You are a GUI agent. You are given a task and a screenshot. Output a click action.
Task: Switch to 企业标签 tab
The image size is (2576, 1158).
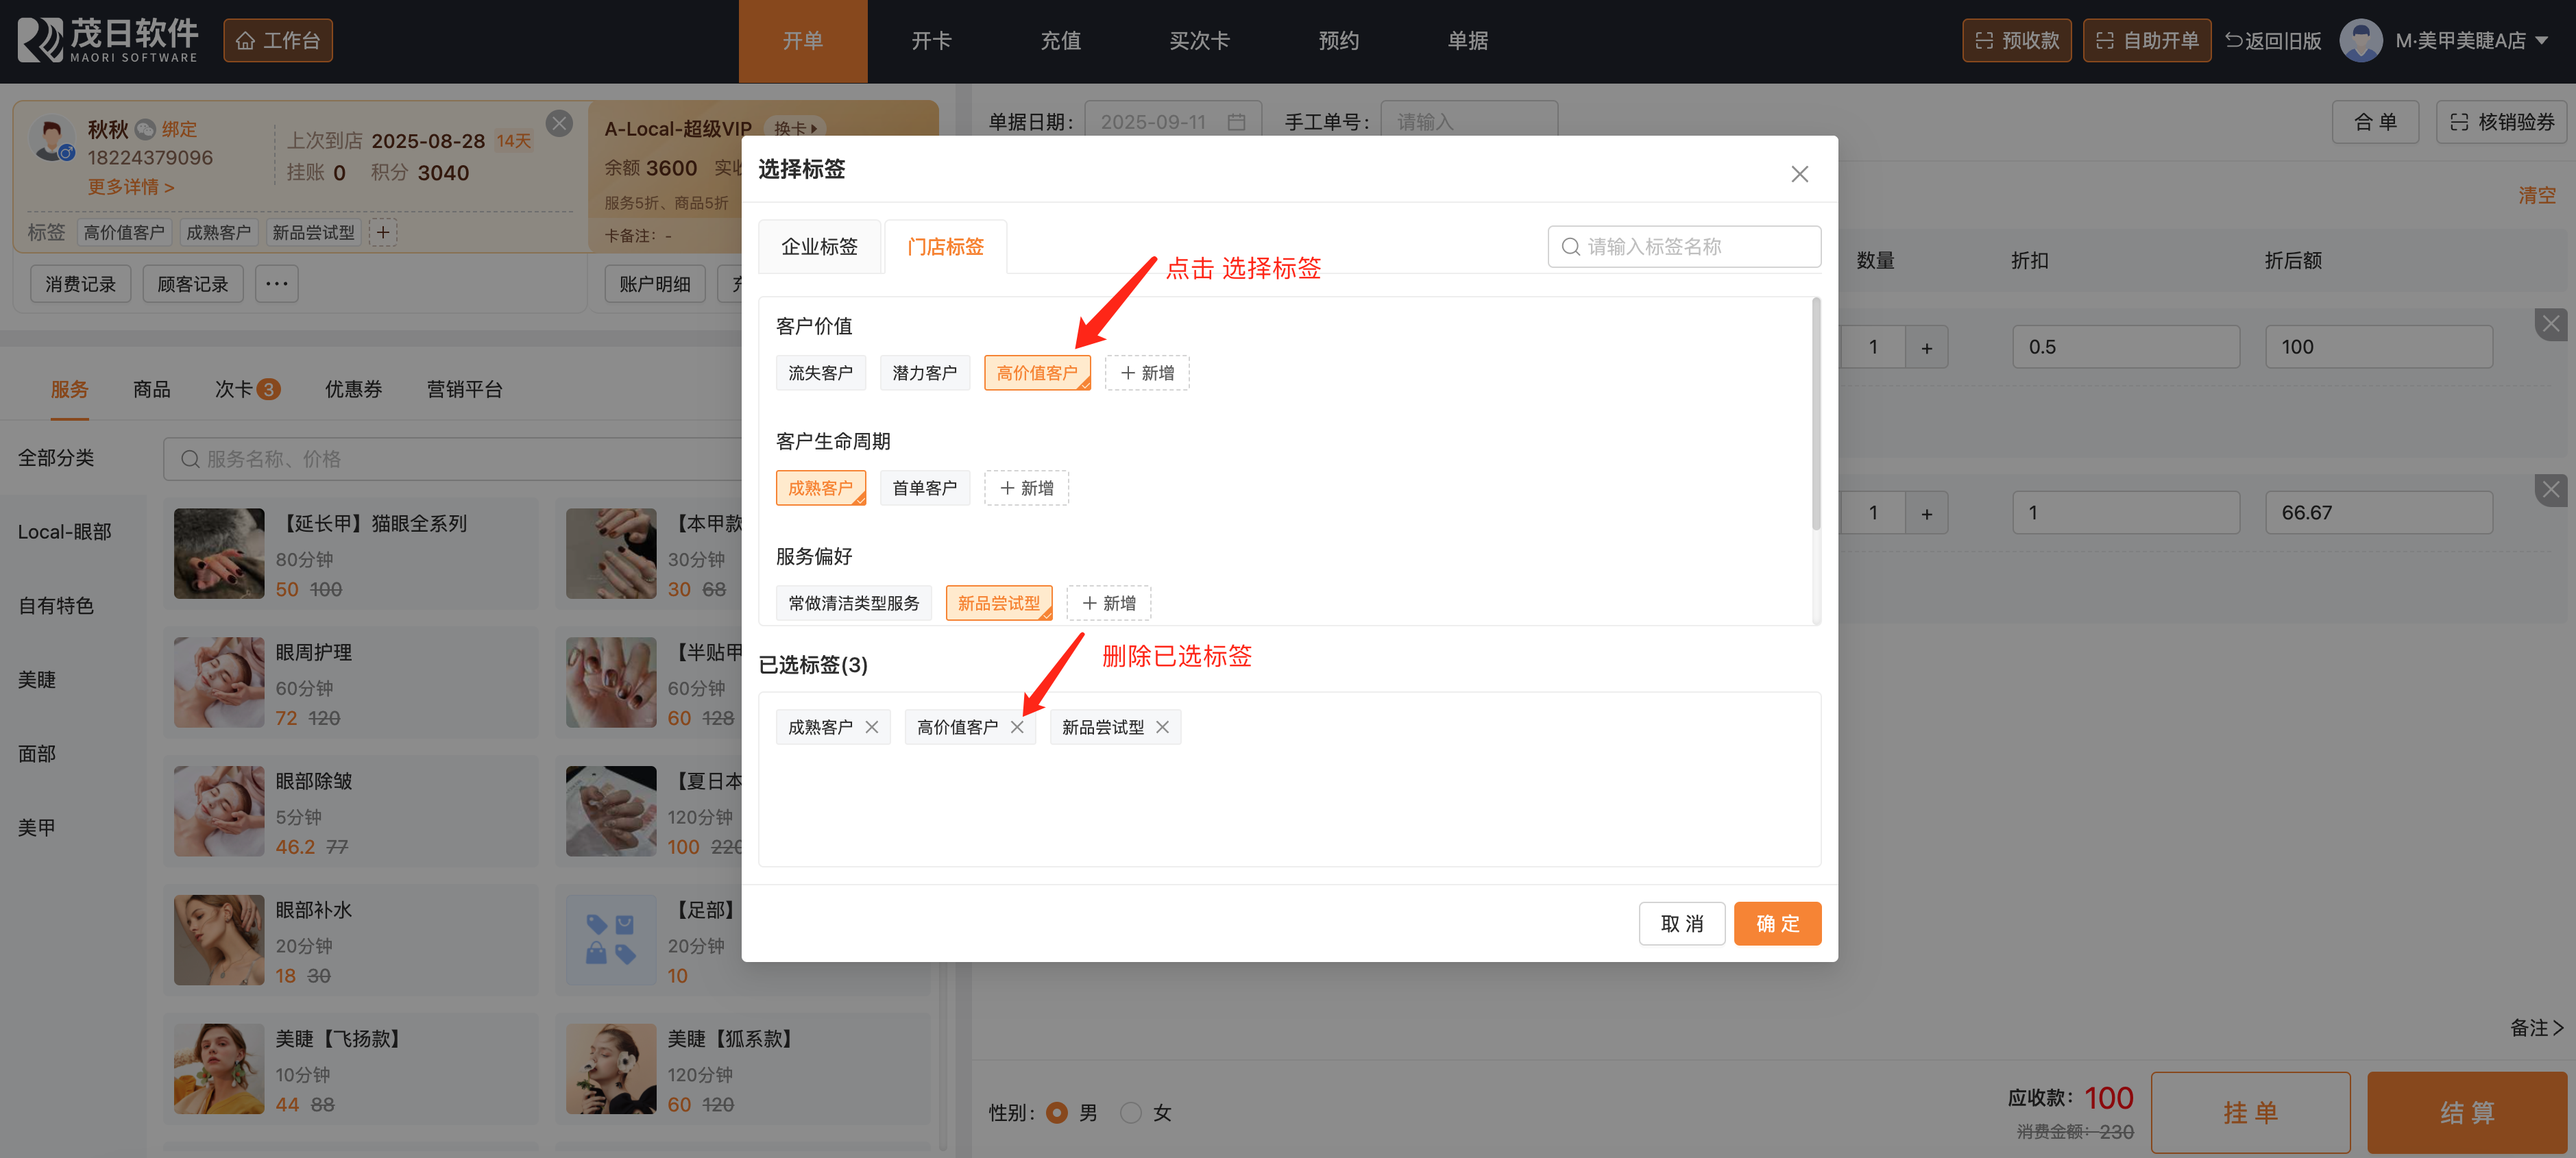tap(819, 247)
